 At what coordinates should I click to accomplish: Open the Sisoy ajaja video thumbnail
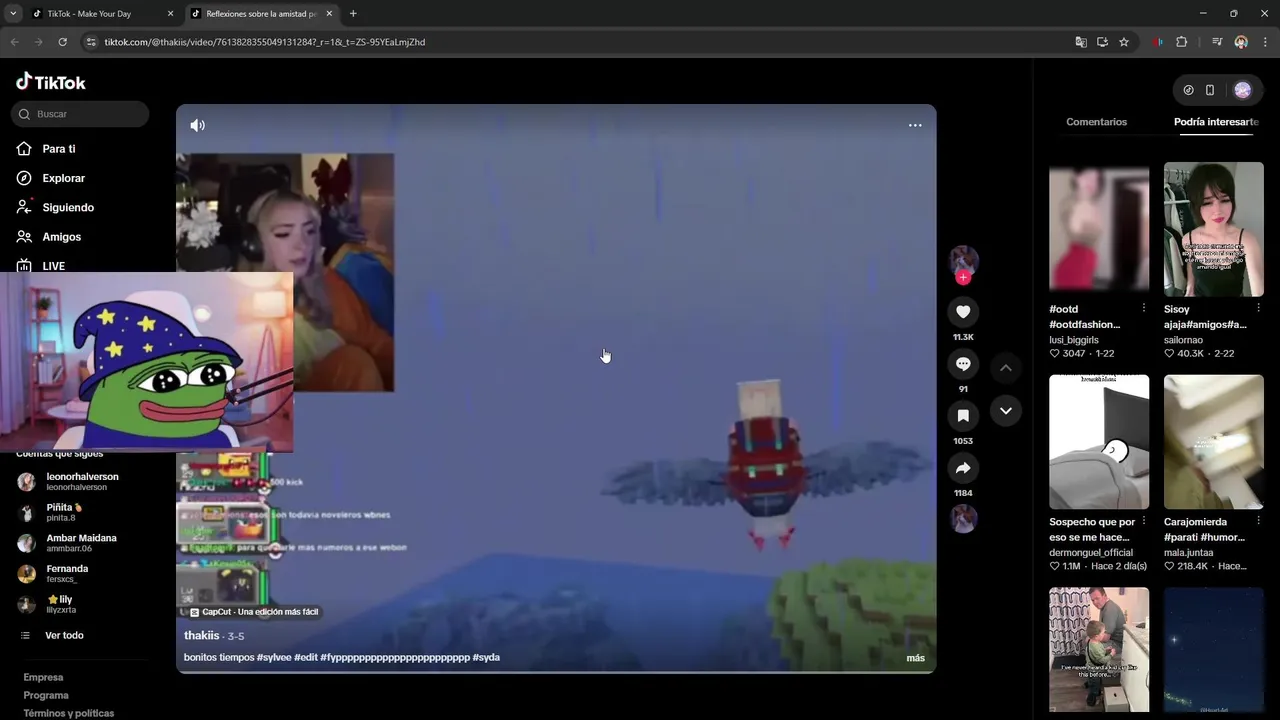1214,229
